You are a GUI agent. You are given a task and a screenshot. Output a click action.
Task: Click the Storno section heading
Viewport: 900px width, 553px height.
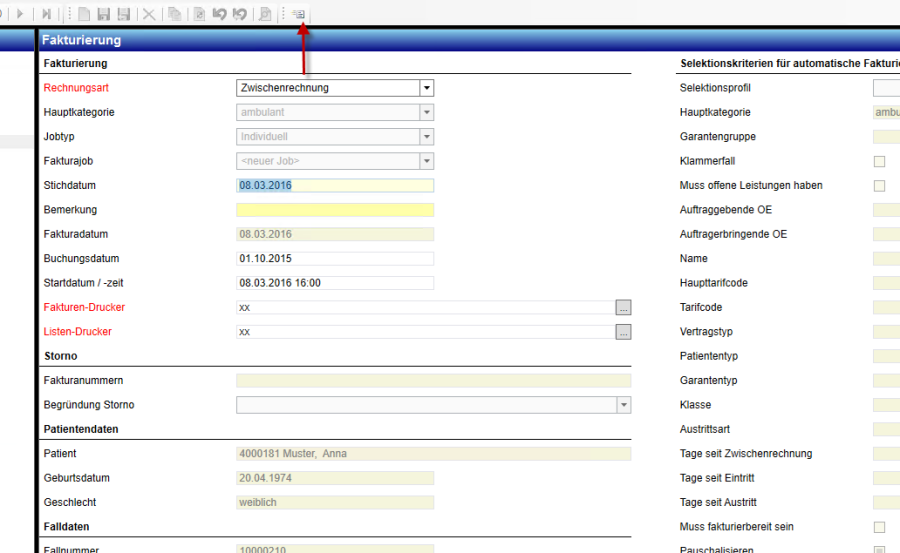[60, 356]
